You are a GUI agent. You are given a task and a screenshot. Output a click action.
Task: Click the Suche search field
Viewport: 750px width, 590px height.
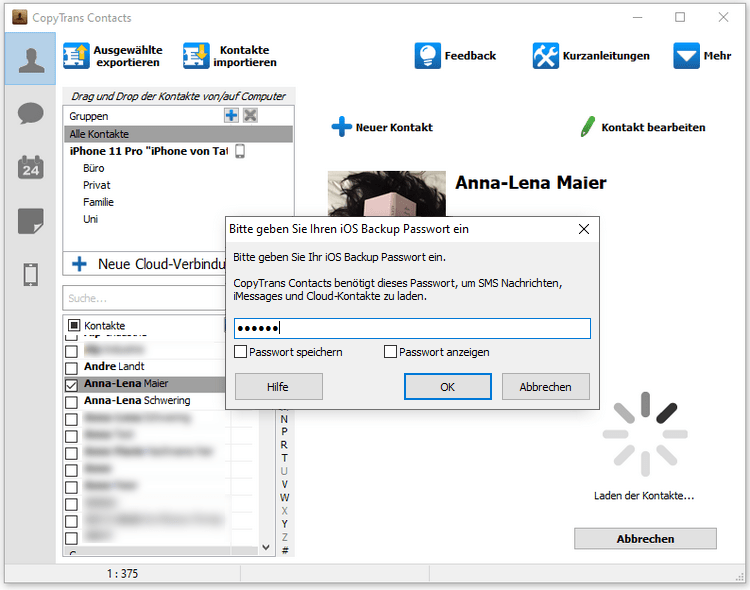coord(143,299)
